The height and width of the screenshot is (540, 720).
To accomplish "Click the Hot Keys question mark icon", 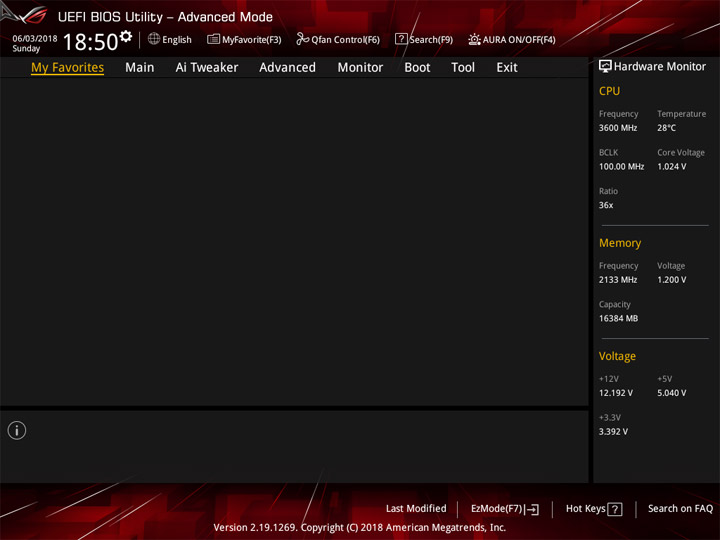I will click(615, 509).
